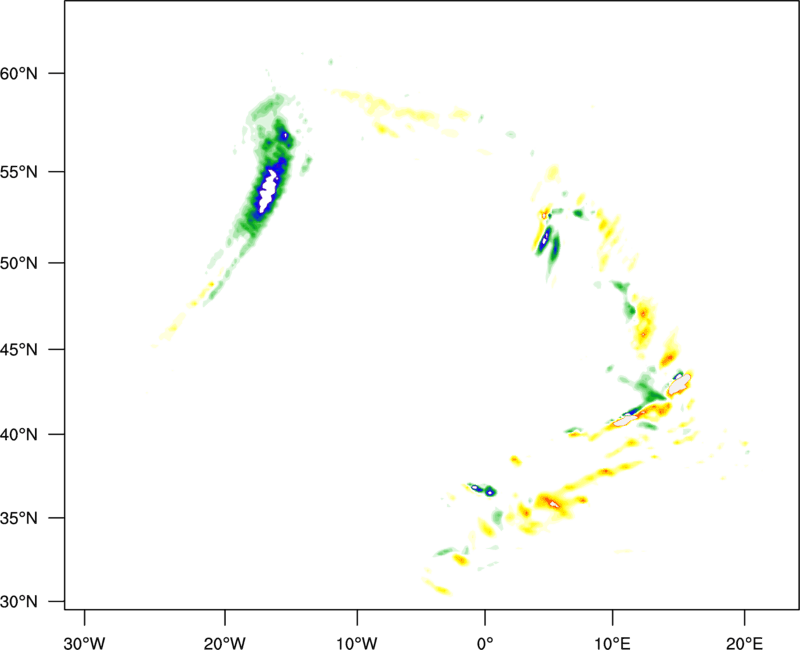This screenshot has height=650, width=800.
Task: Select the large white-core anomaly near 54°N 17°W
Action: tap(268, 191)
